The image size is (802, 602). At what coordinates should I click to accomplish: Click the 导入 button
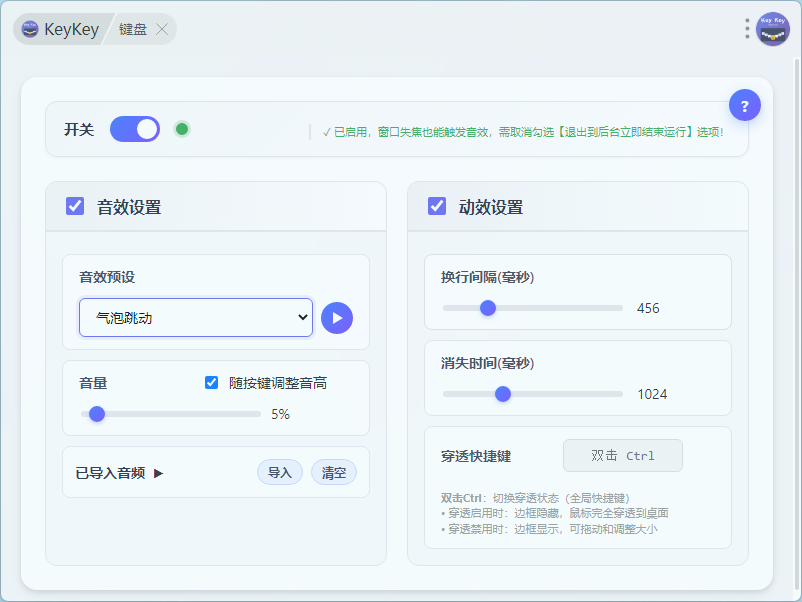280,473
